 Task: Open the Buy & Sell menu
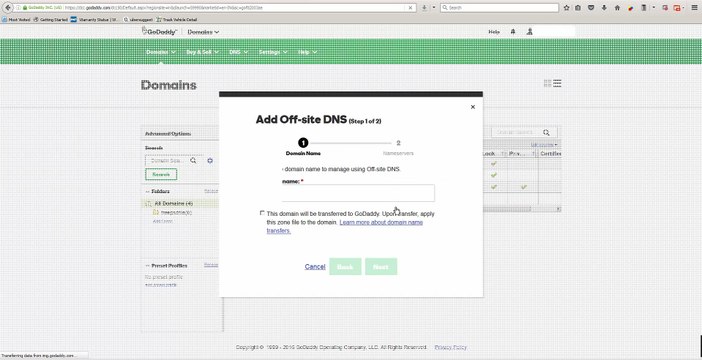(x=202, y=52)
